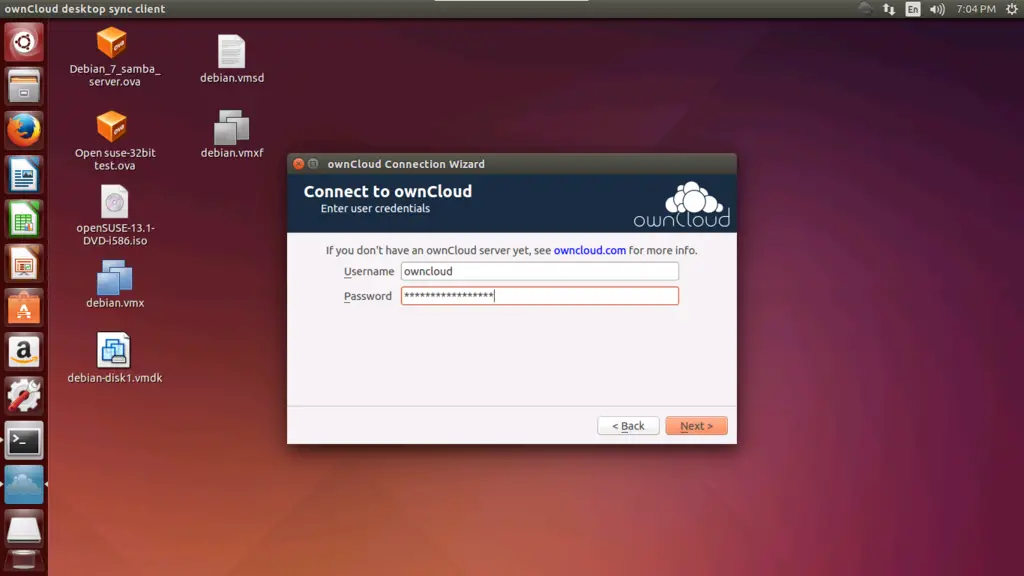Open Firefox from the launcher

click(24, 130)
